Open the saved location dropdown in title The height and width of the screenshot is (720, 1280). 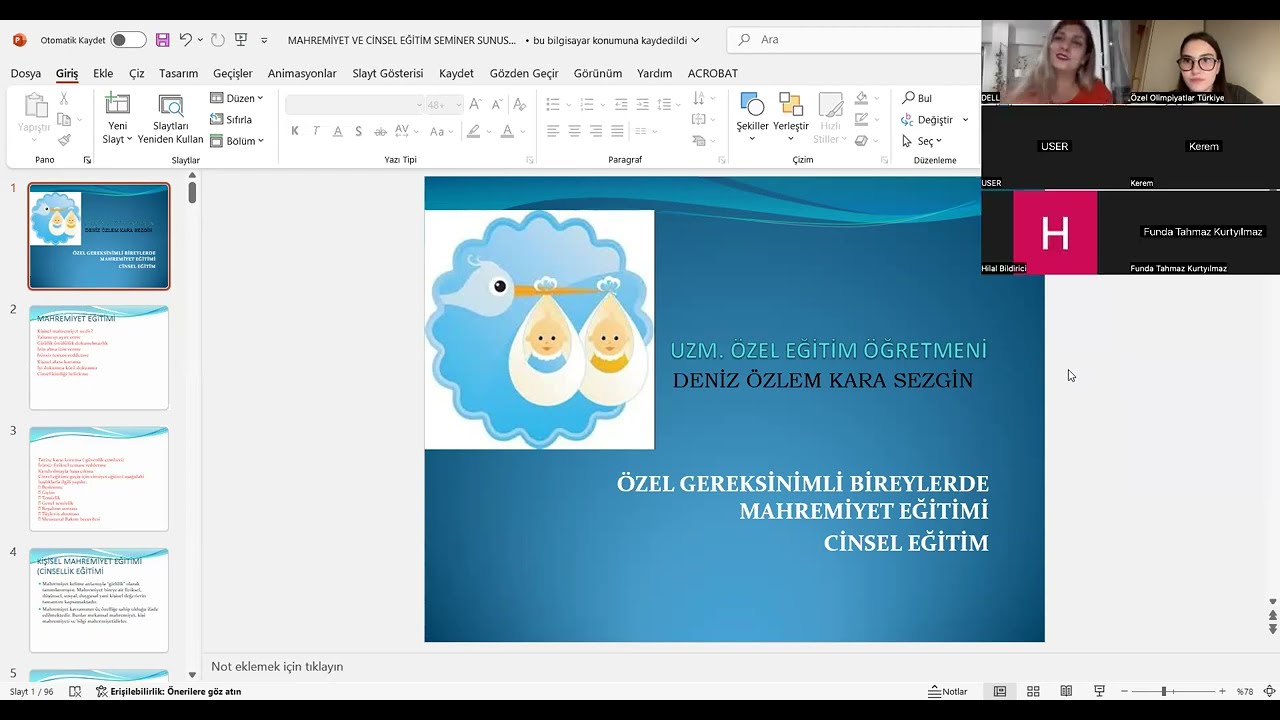click(695, 40)
